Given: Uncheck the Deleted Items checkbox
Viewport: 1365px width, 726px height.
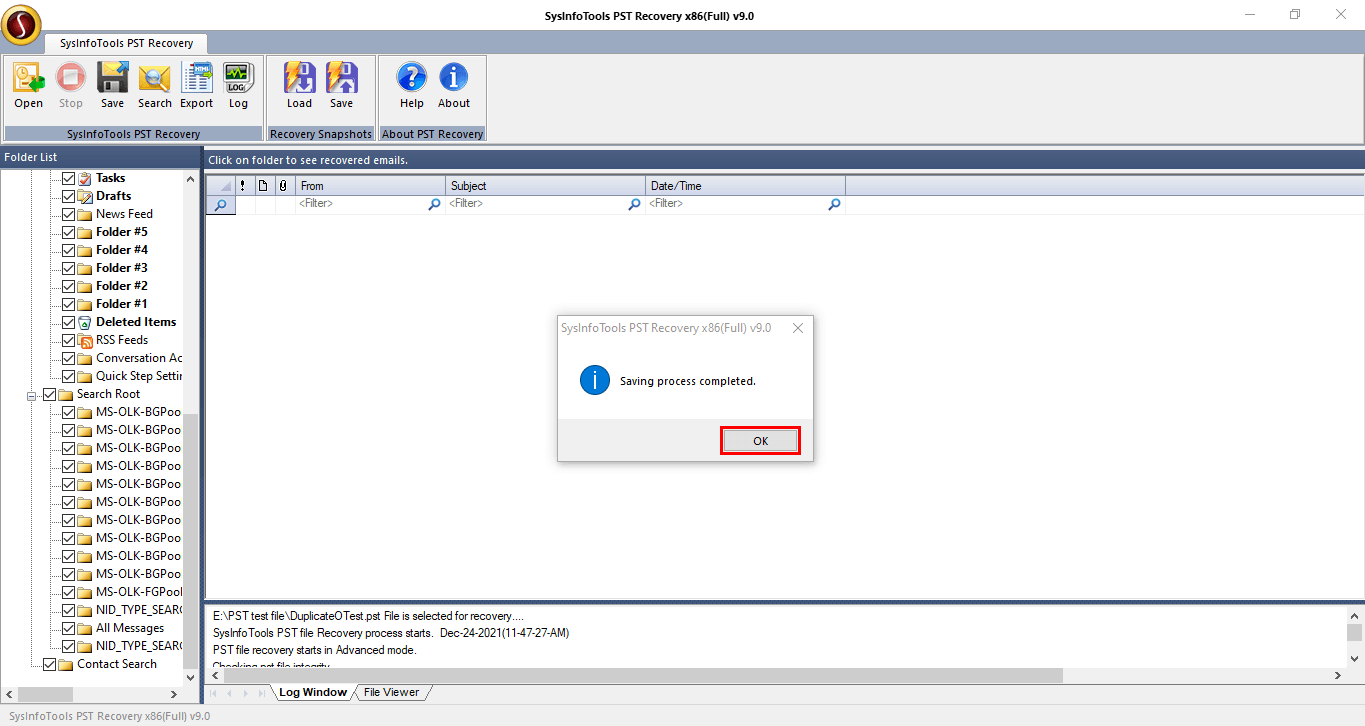Looking at the screenshot, I should (x=69, y=322).
